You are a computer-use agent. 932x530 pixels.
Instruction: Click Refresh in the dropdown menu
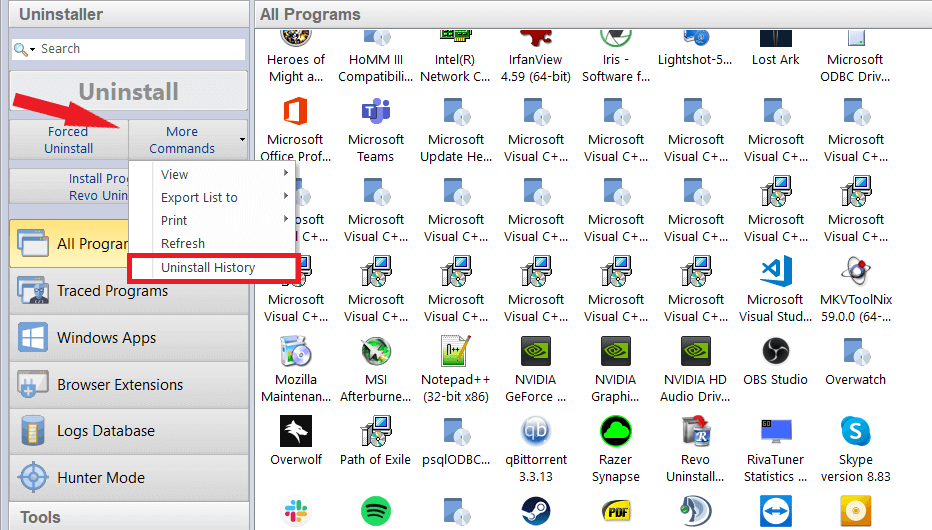183,243
